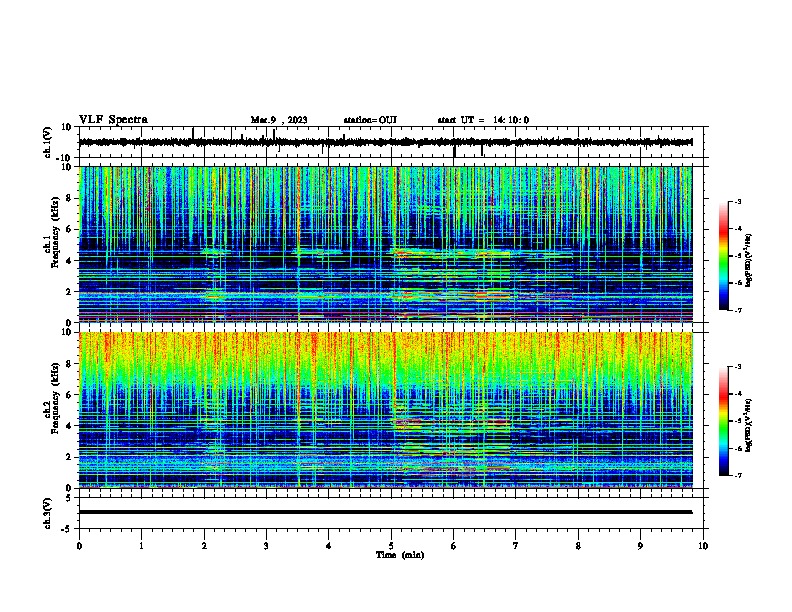Click the "station=OUI" header label

[x=370, y=120]
